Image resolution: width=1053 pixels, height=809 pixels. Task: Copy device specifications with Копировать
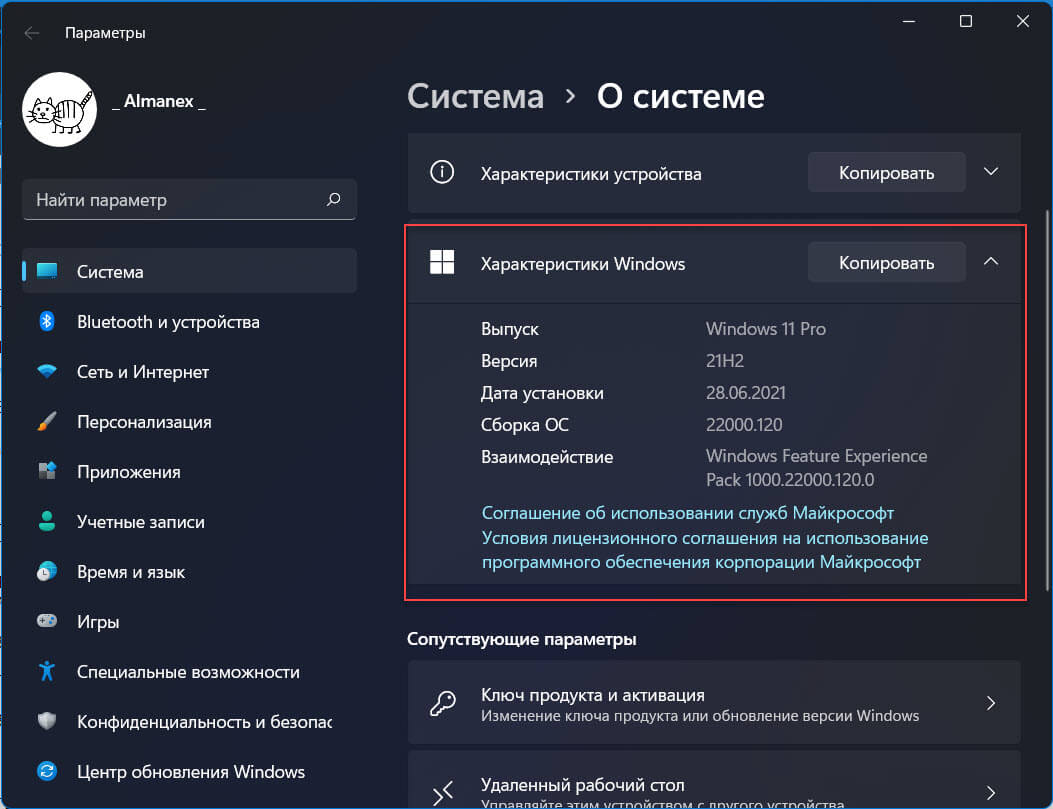[x=886, y=173]
